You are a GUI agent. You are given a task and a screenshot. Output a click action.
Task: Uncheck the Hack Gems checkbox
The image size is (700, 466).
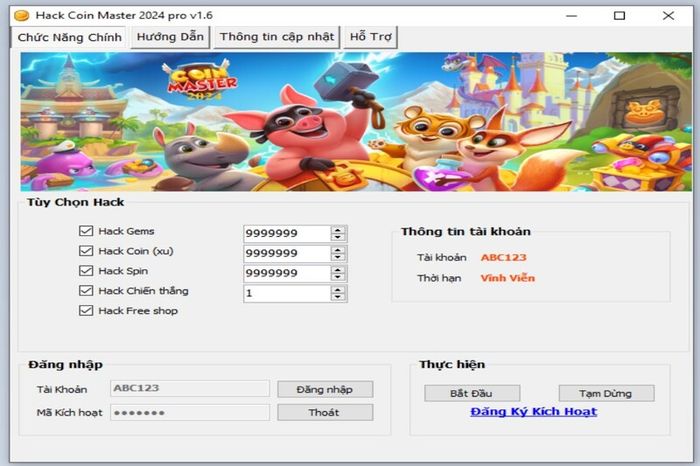[86, 231]
